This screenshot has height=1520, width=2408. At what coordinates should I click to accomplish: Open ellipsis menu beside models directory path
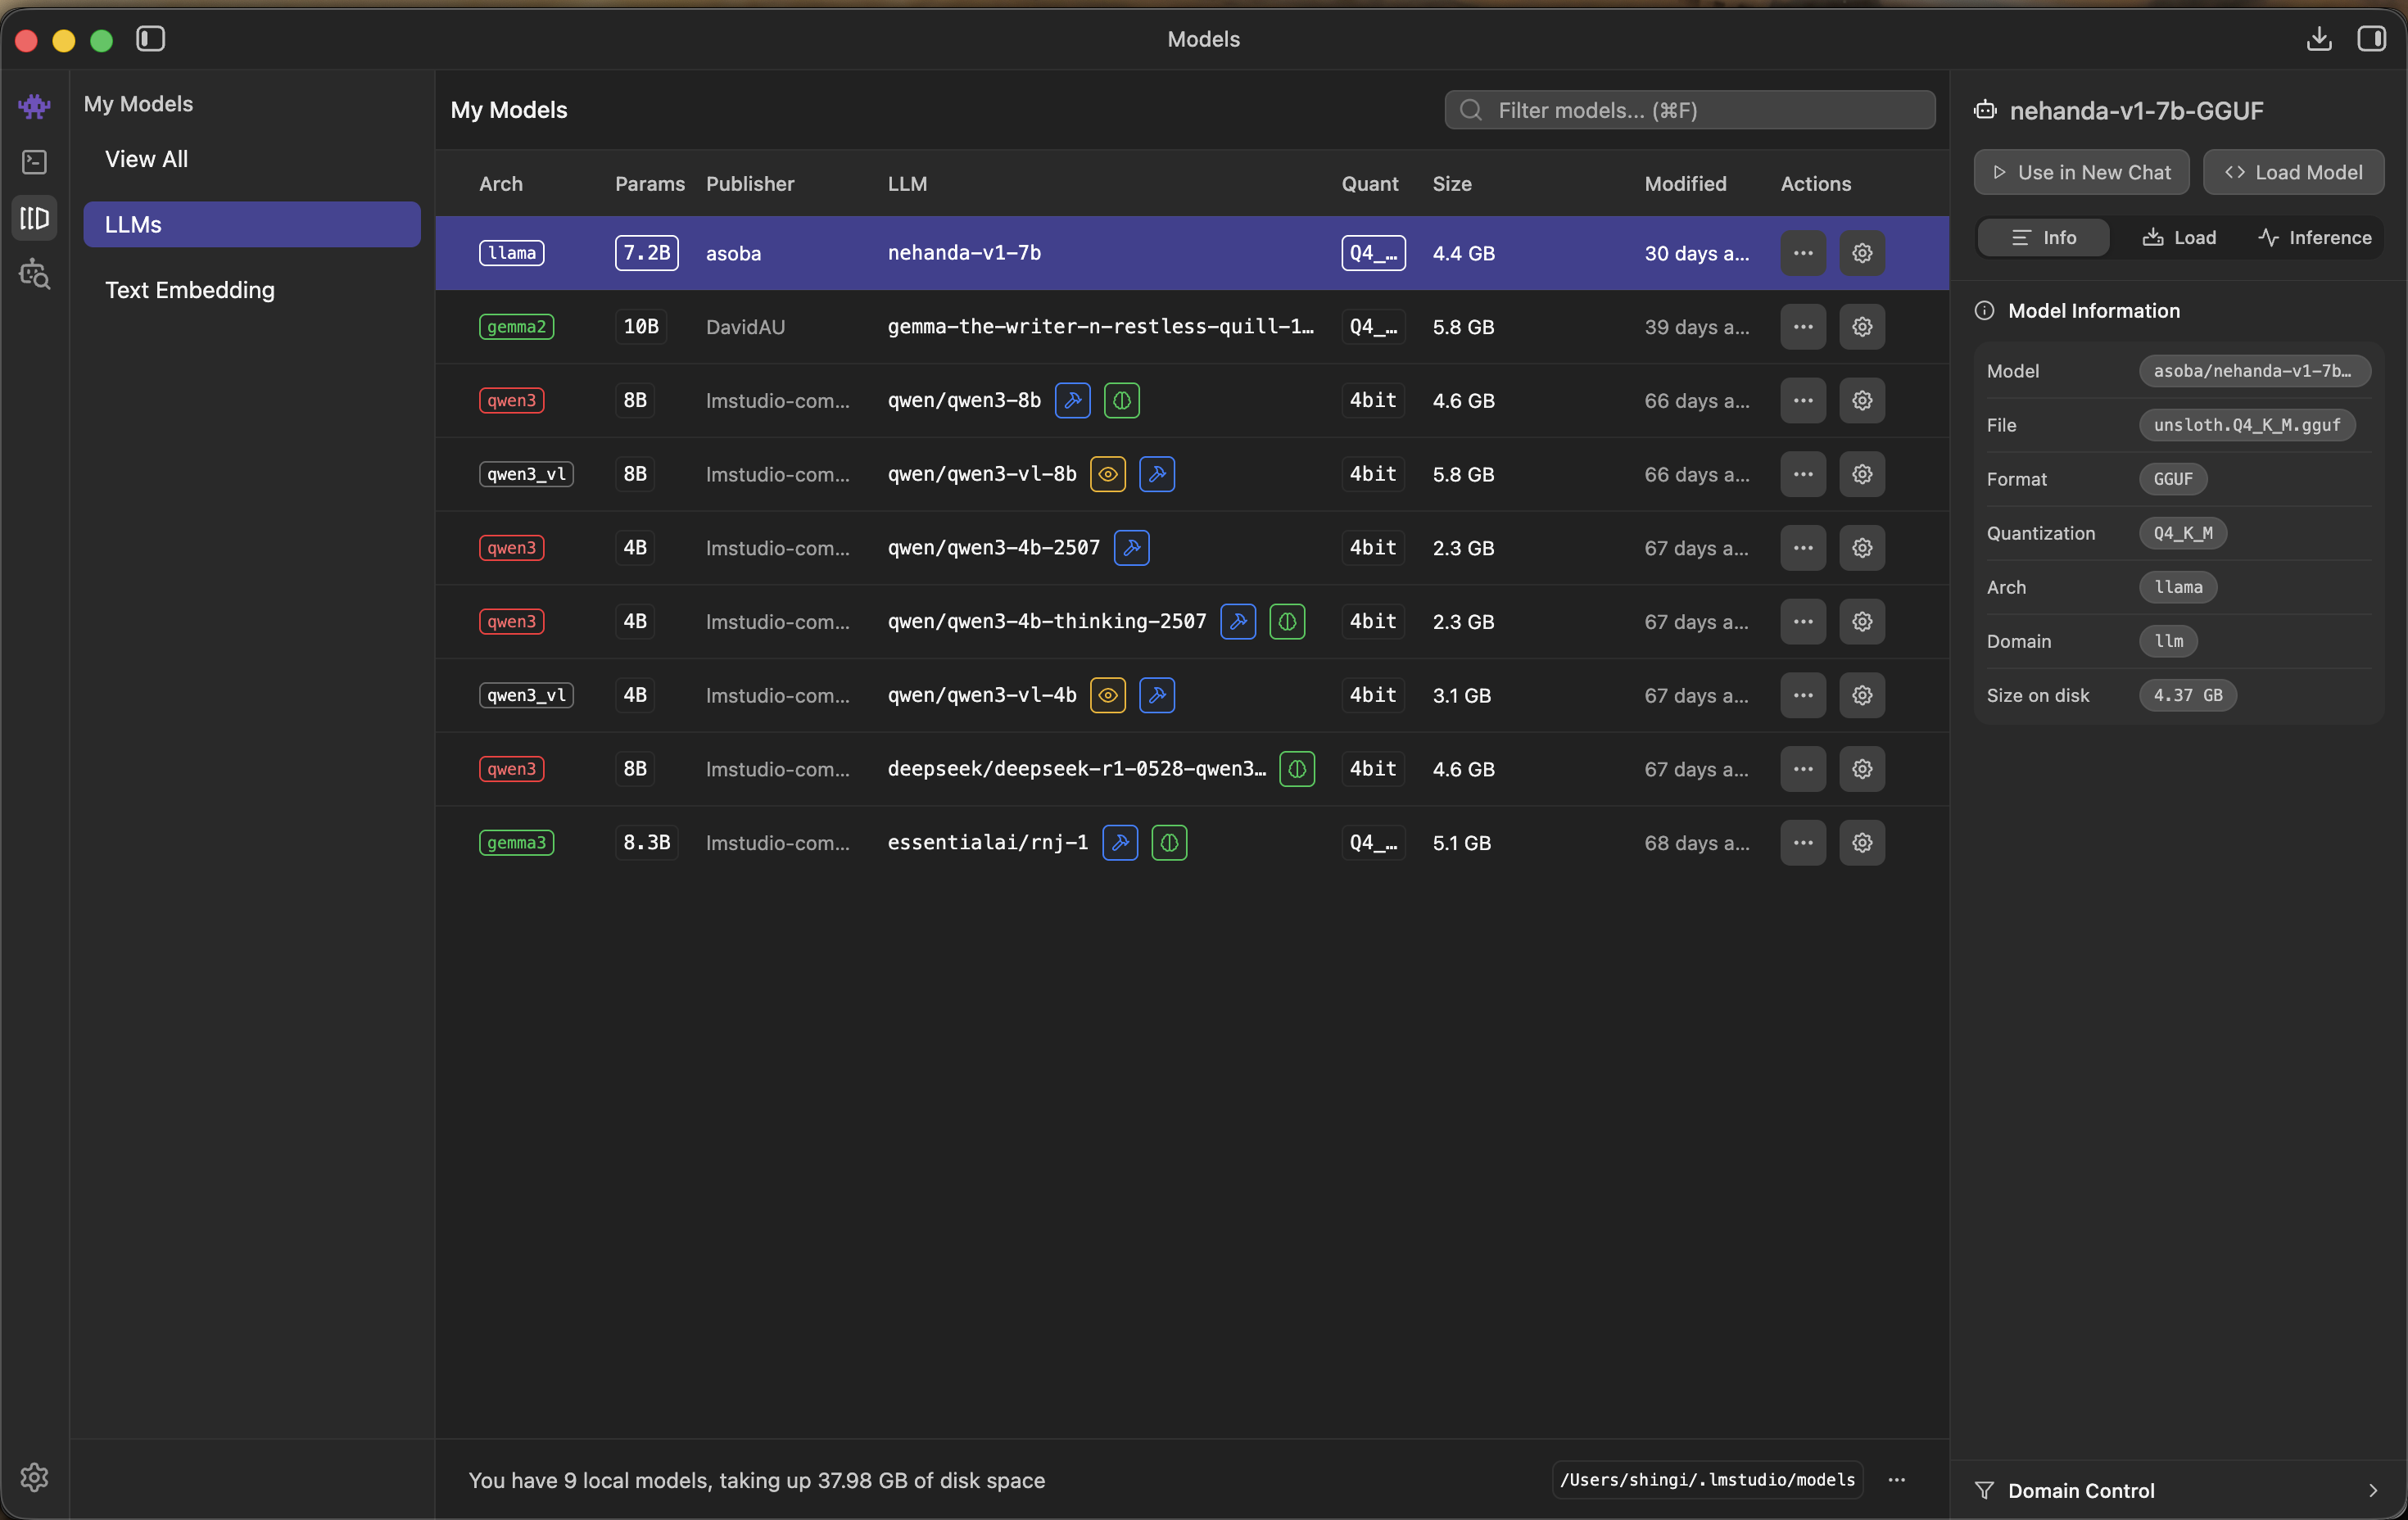point(1896,1480)
